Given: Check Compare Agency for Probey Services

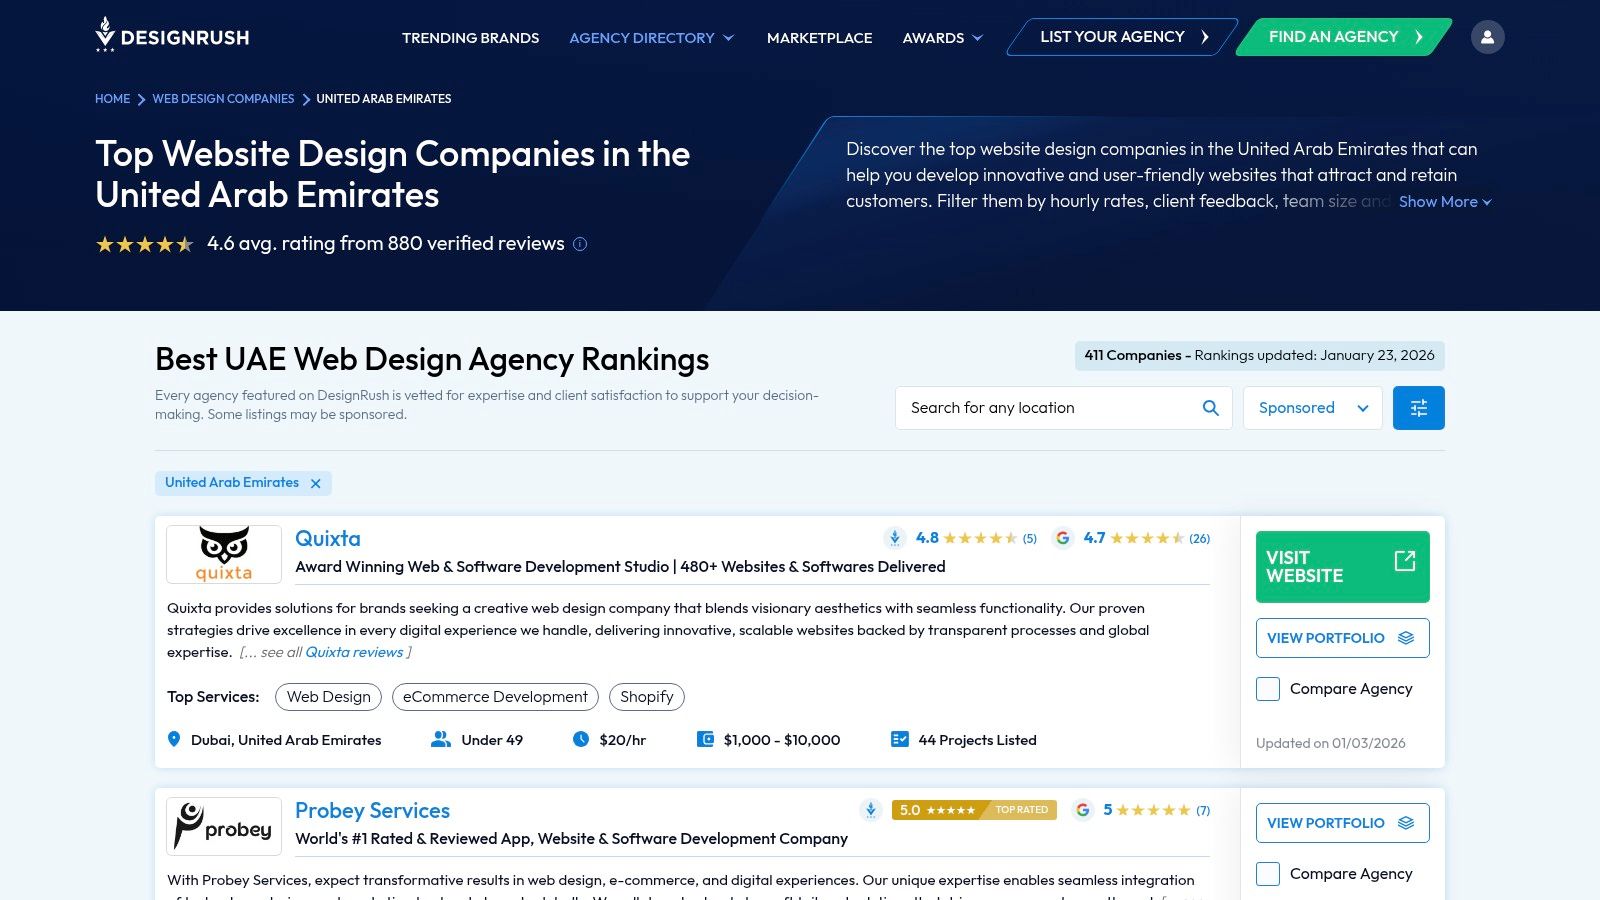Looking at the screenshot, I should tap(1267, 873).
